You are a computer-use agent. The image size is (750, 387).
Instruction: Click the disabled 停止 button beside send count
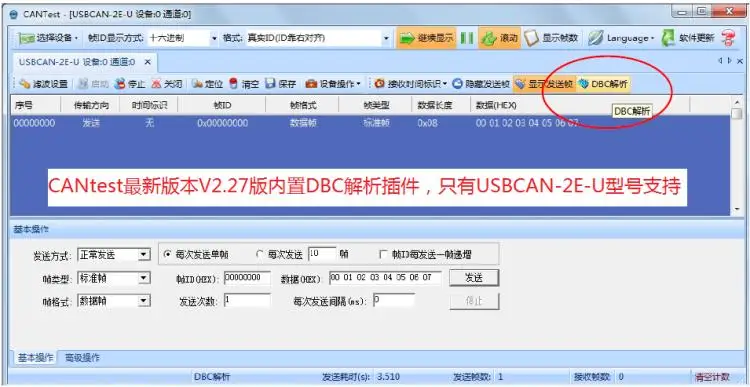pyautogui.click(x=474, y=301)
